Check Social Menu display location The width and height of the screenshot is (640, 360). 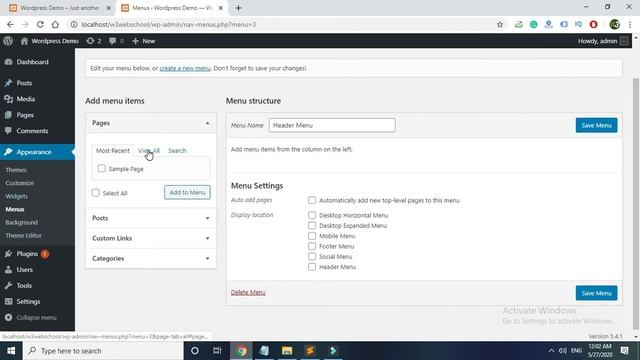312,256
